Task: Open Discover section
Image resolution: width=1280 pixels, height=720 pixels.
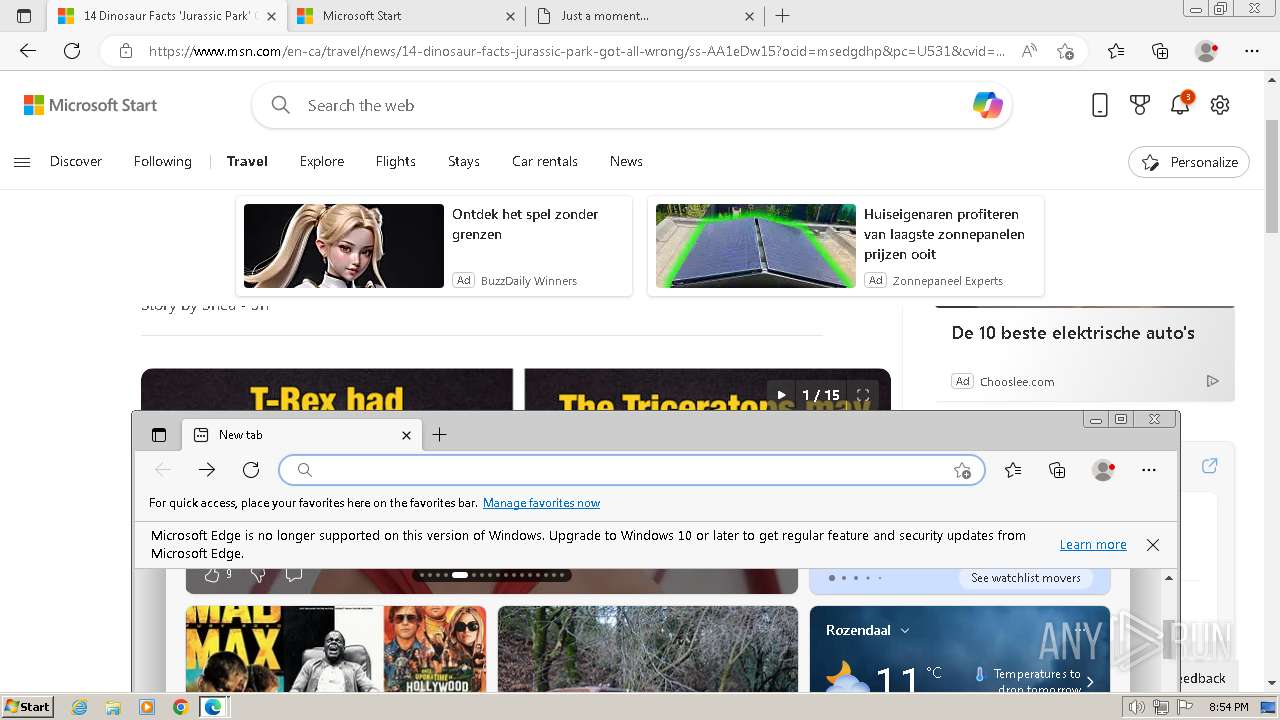Action: pos(76,162)
